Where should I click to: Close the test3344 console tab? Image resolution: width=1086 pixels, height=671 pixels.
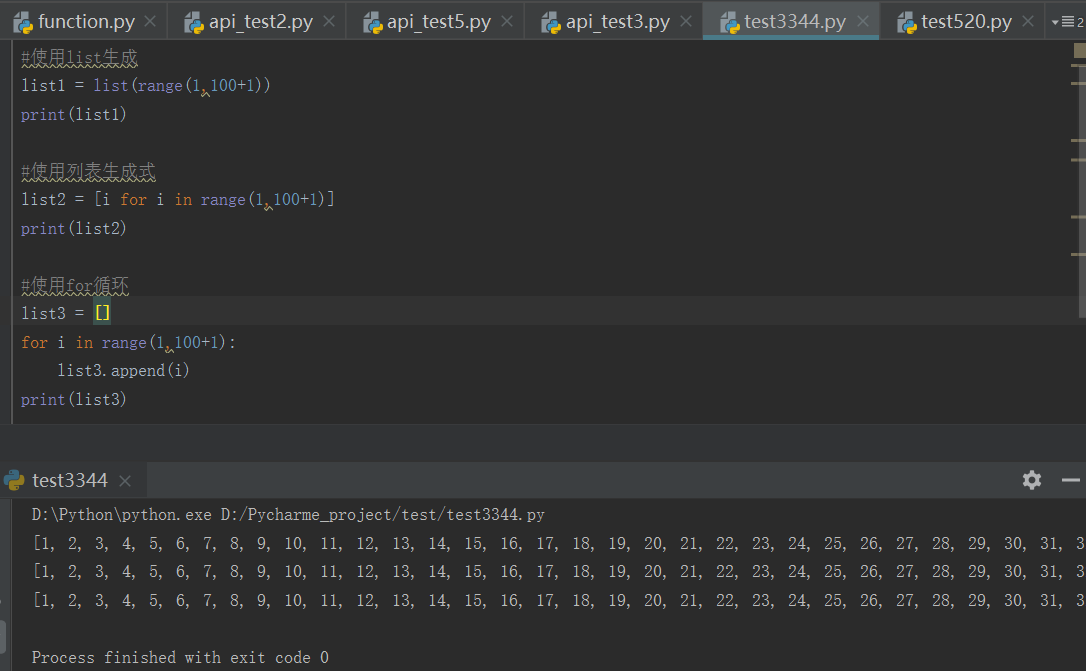(125, 481)
